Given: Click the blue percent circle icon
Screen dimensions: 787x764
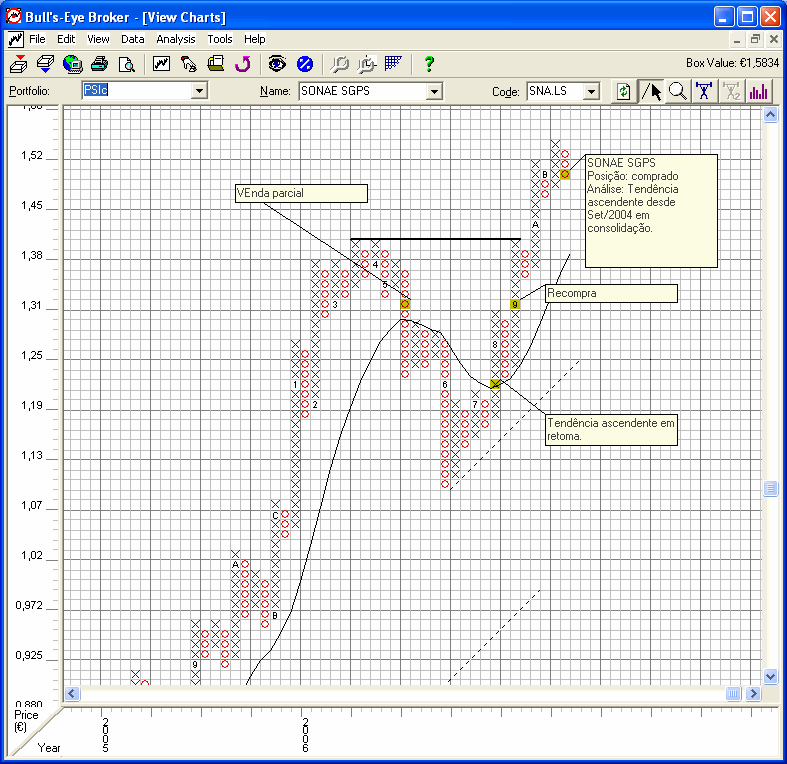Looking at the screenshot, I should [x=305, y=64].
